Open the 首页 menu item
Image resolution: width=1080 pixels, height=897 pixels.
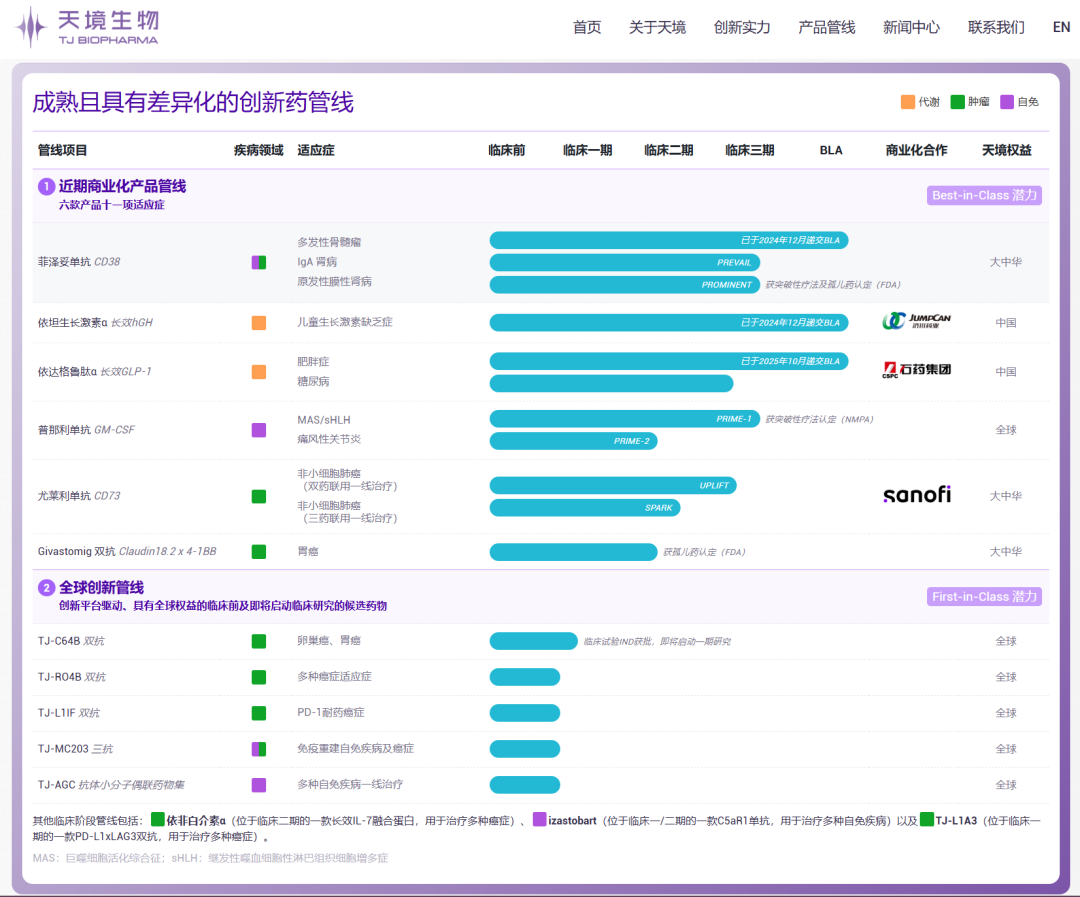point(587,27)
